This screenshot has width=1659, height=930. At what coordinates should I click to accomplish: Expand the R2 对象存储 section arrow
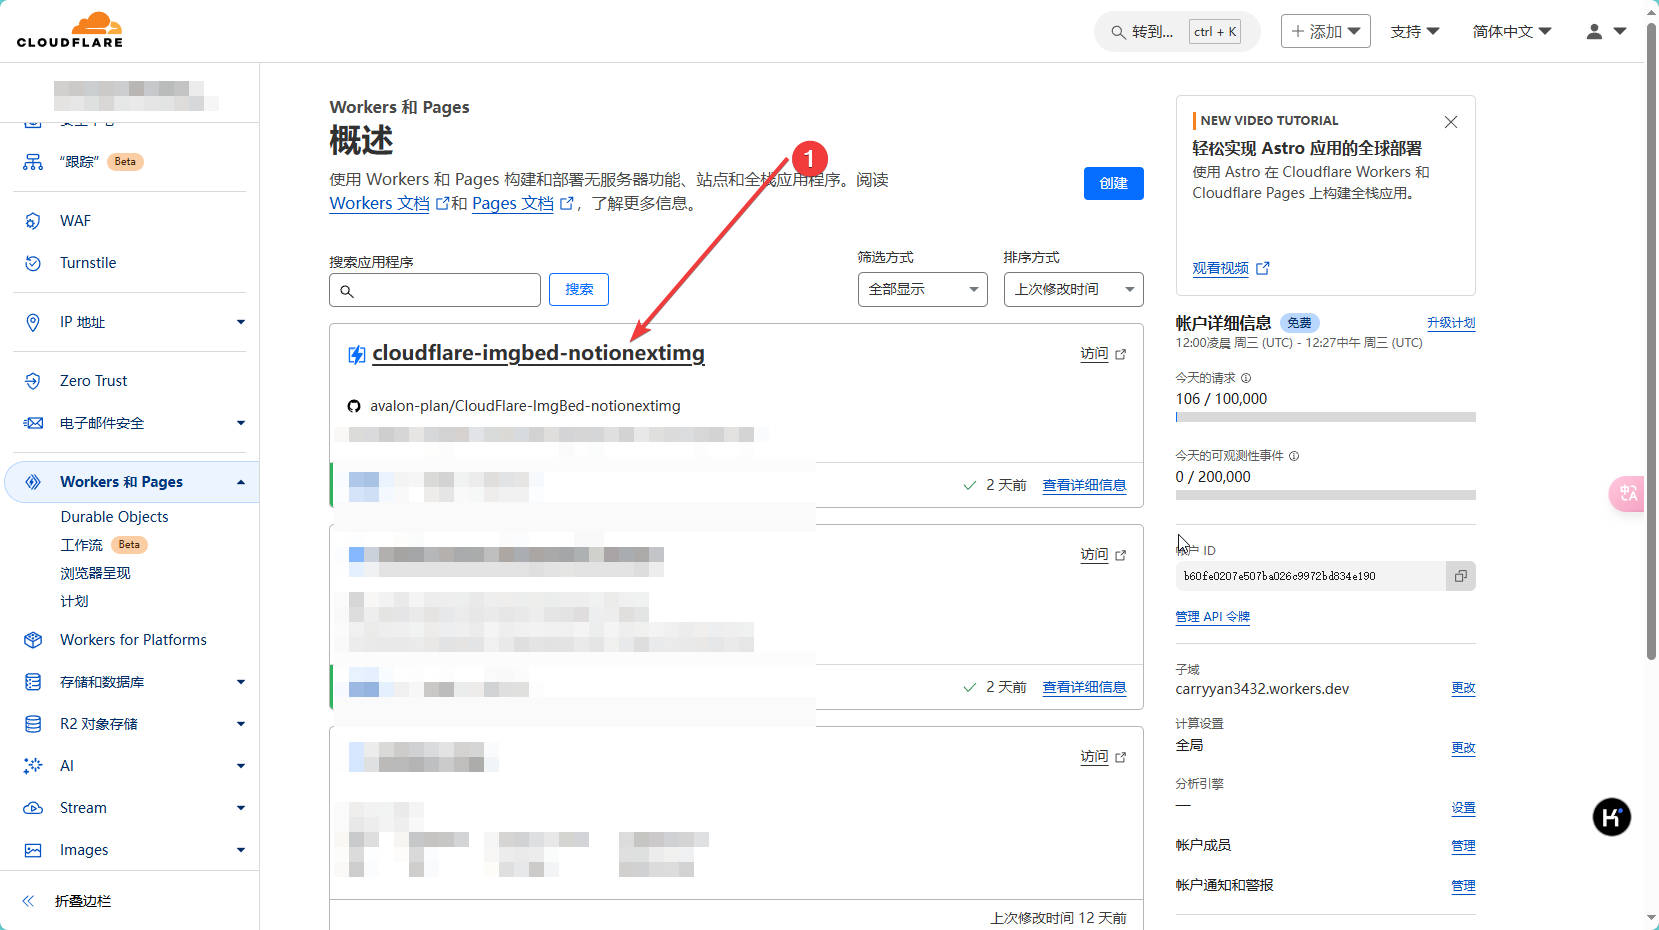tap(241, 724)
